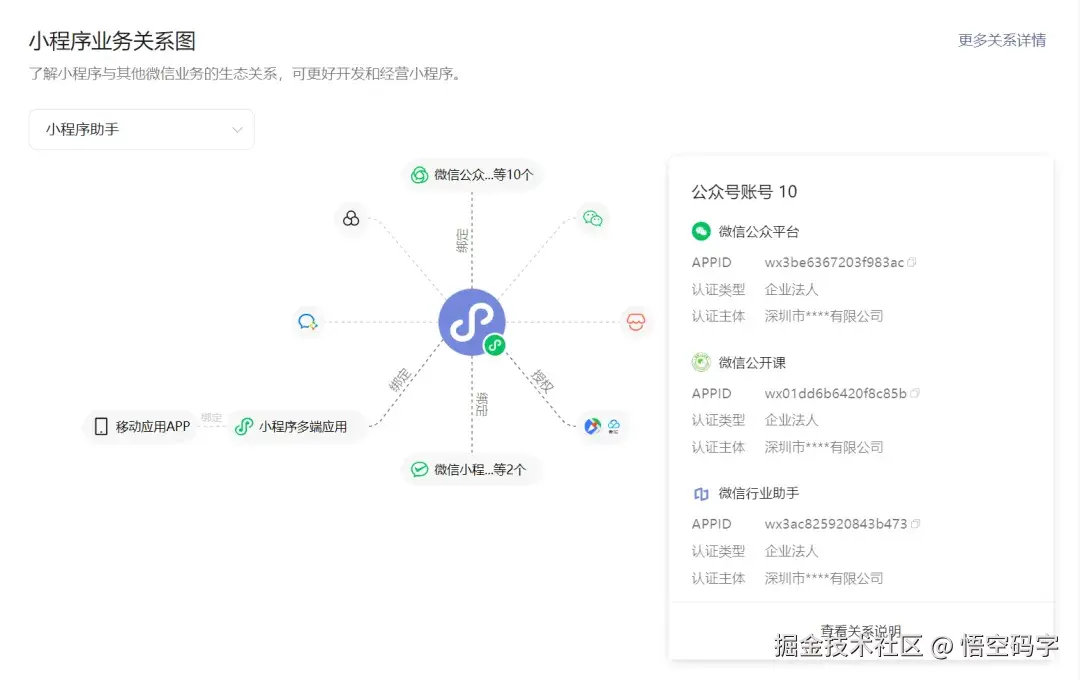Click the phone icon in 移动应用APP
Screen dimensions: 1080x680
coord(101,426)
